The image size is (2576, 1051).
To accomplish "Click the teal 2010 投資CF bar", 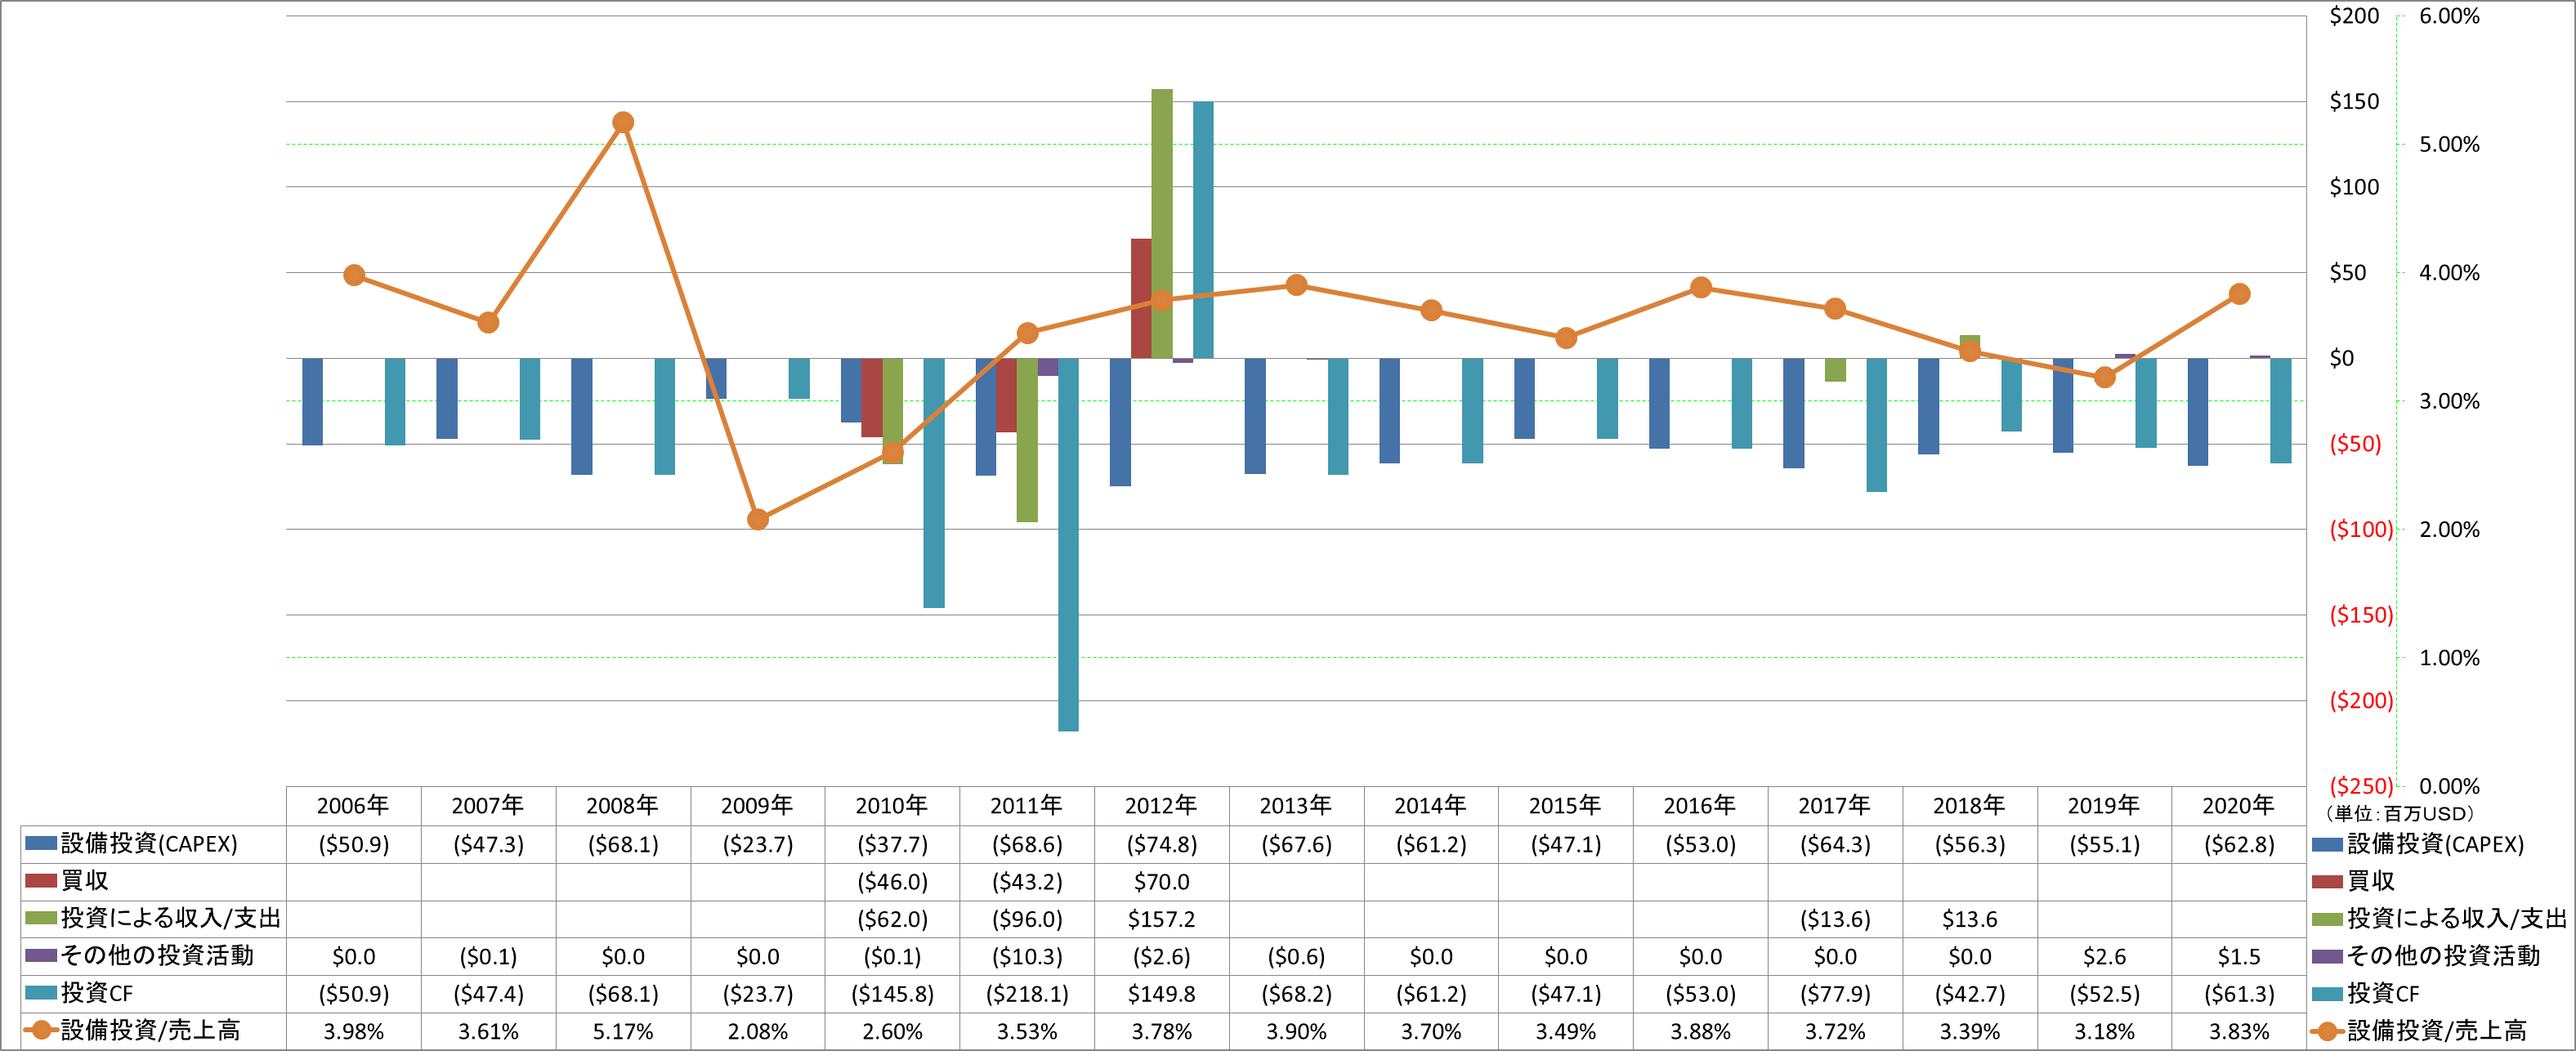I will click(934, 482).
